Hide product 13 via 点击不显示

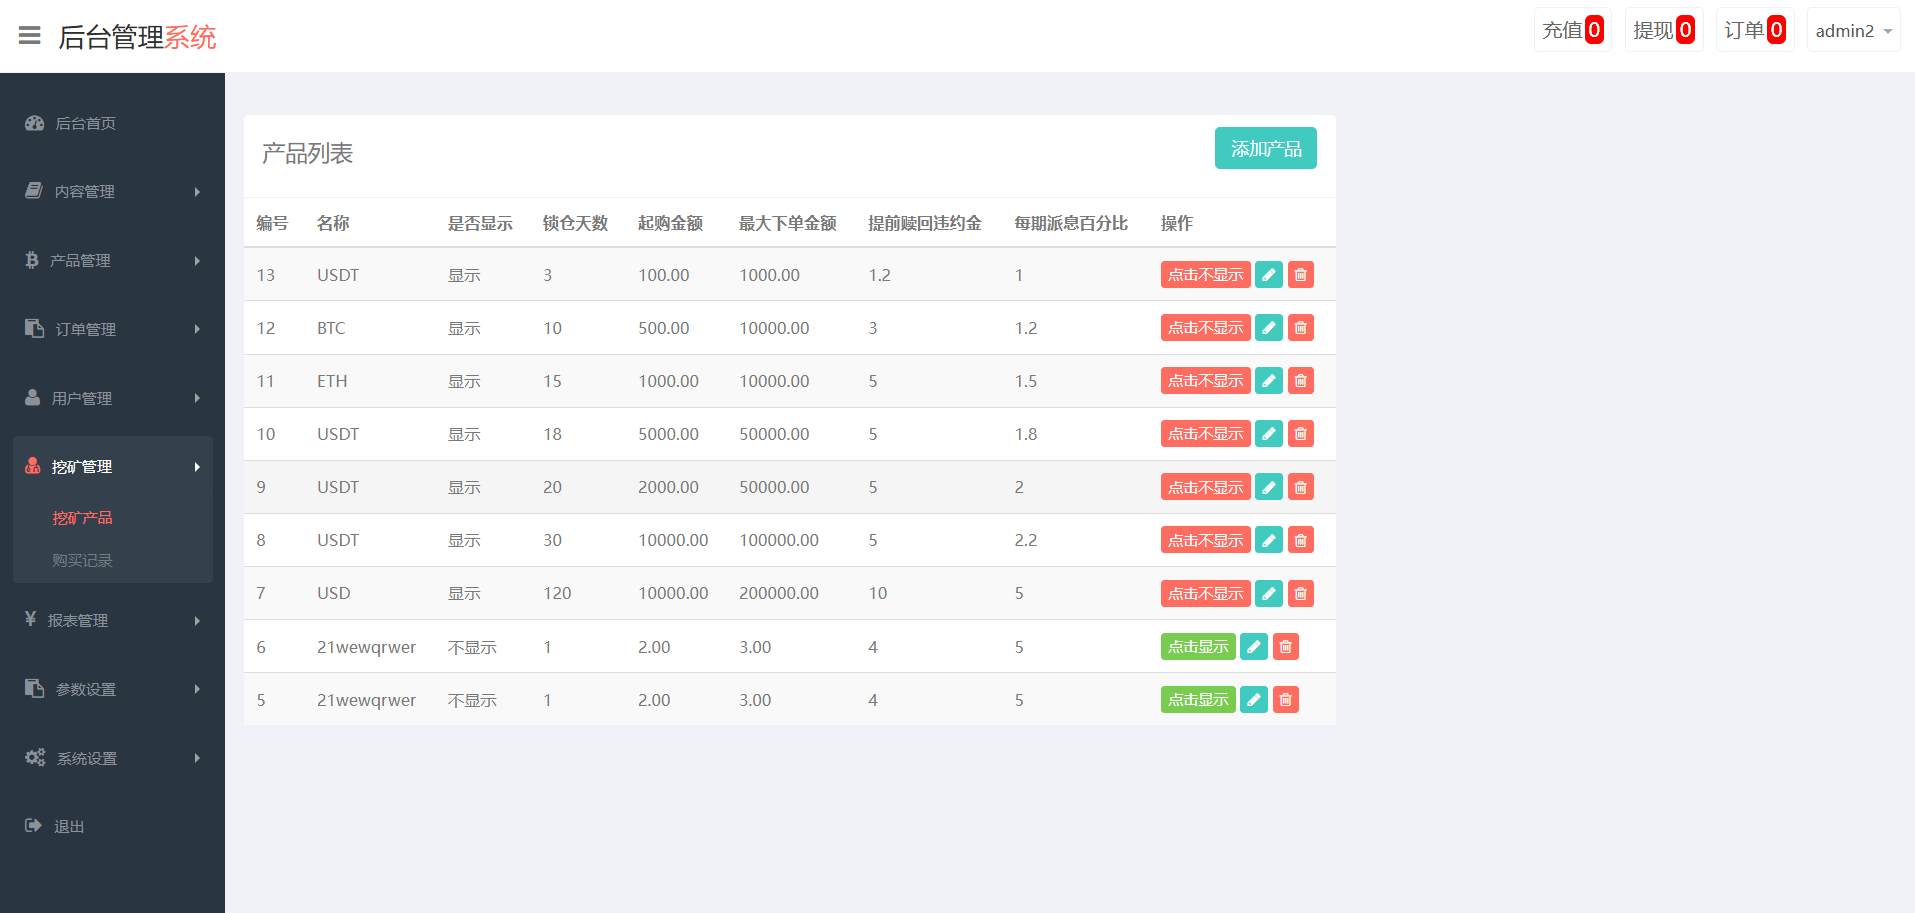(x=1205, y=274)
